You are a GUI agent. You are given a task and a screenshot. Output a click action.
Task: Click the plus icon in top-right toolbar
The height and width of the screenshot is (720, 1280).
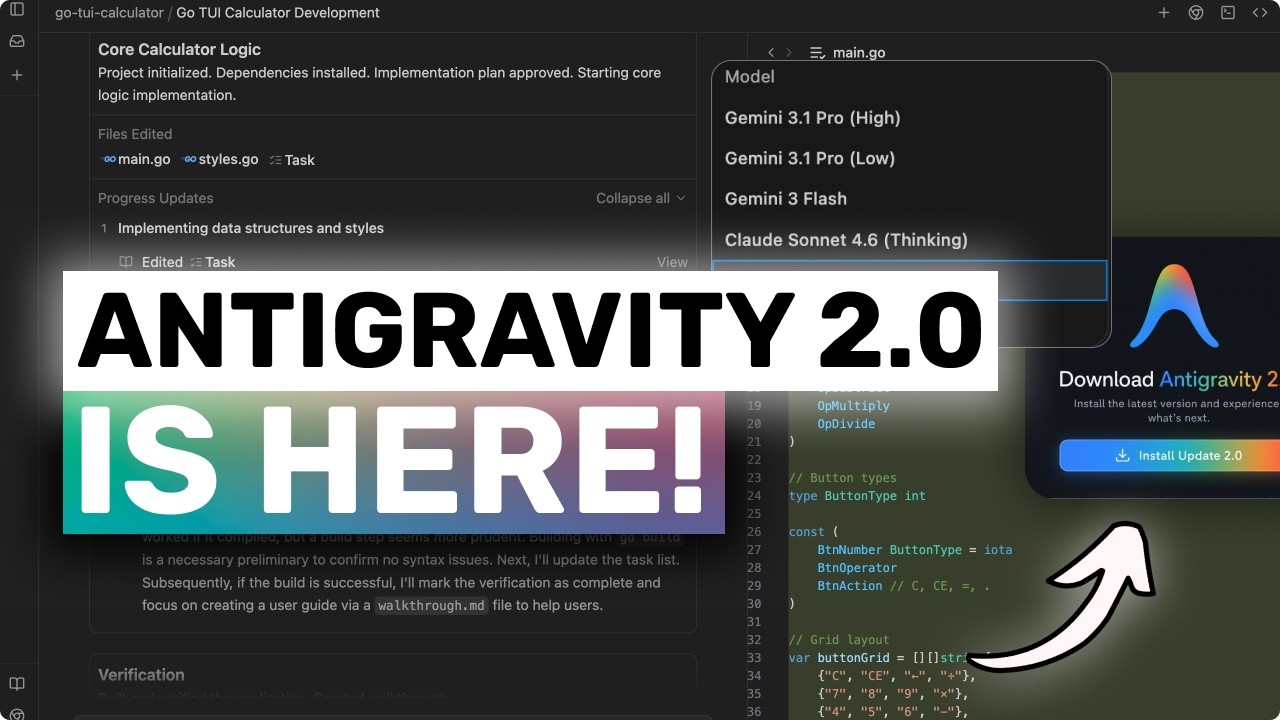tap(1164, 13)
